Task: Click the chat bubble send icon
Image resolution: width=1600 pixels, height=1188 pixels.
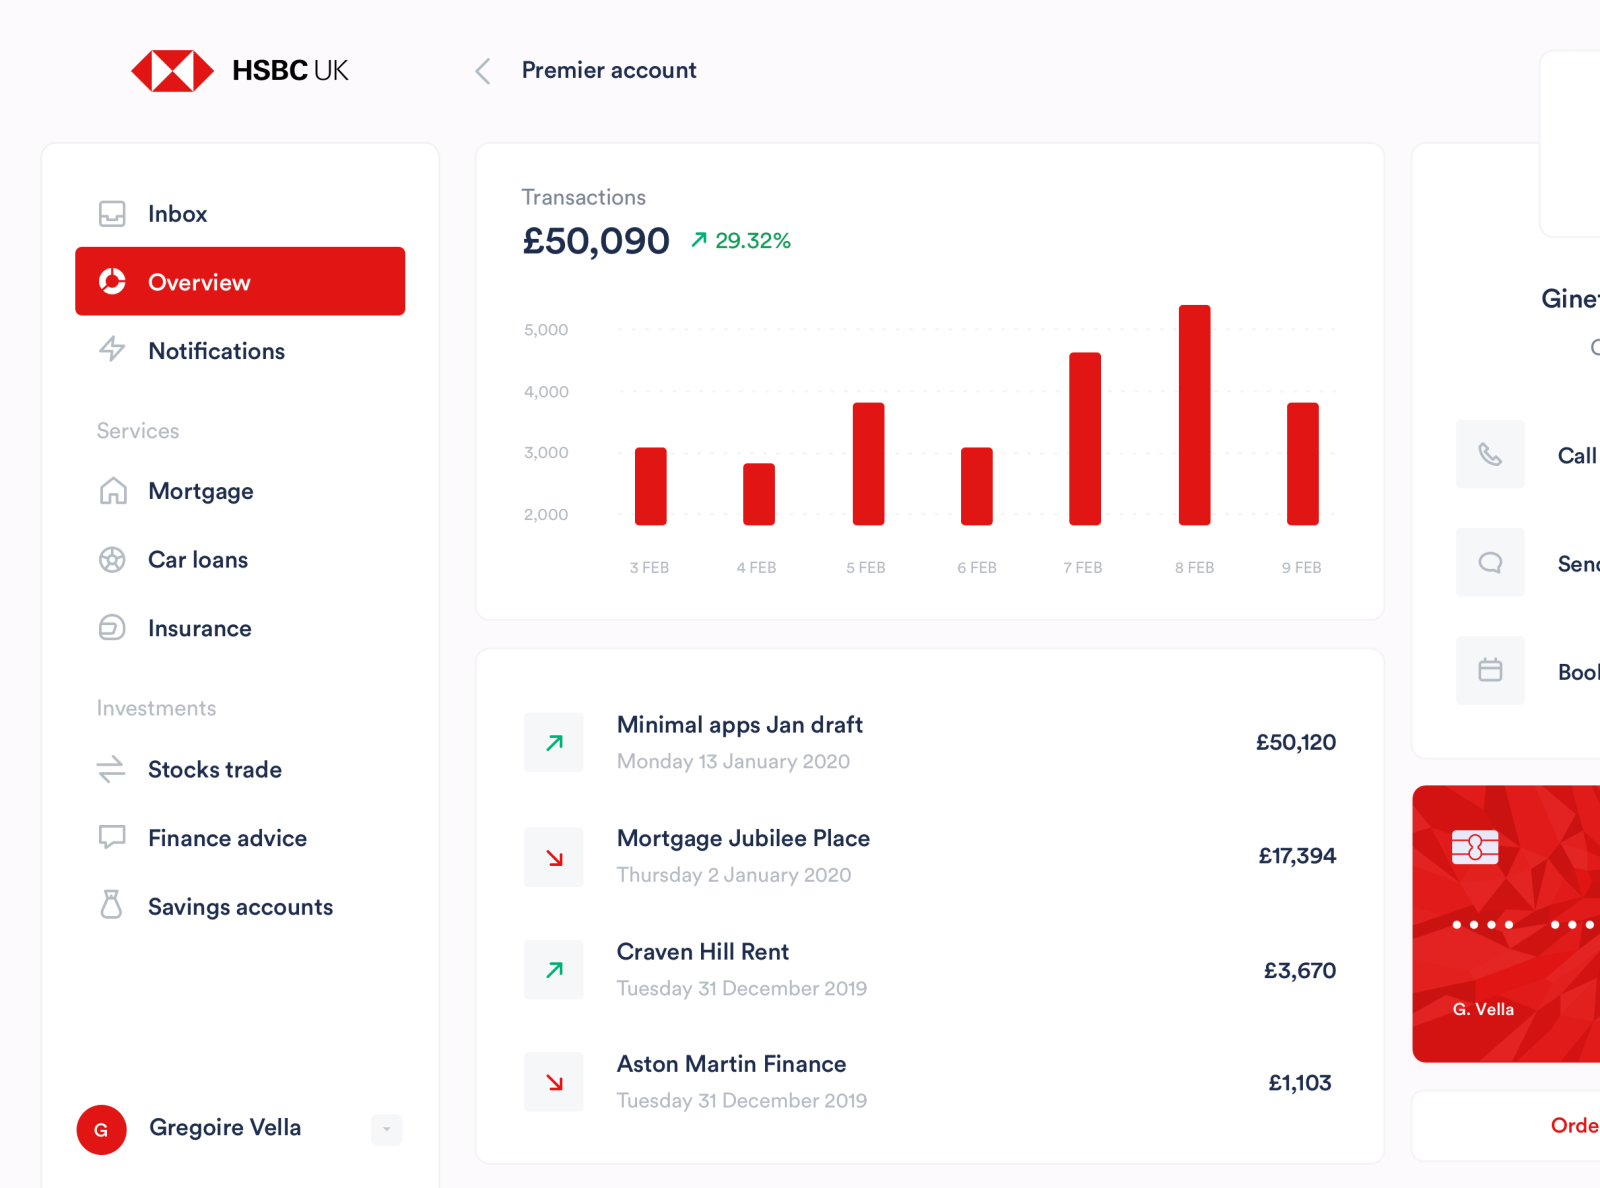Action: [x=1490, y=563]
